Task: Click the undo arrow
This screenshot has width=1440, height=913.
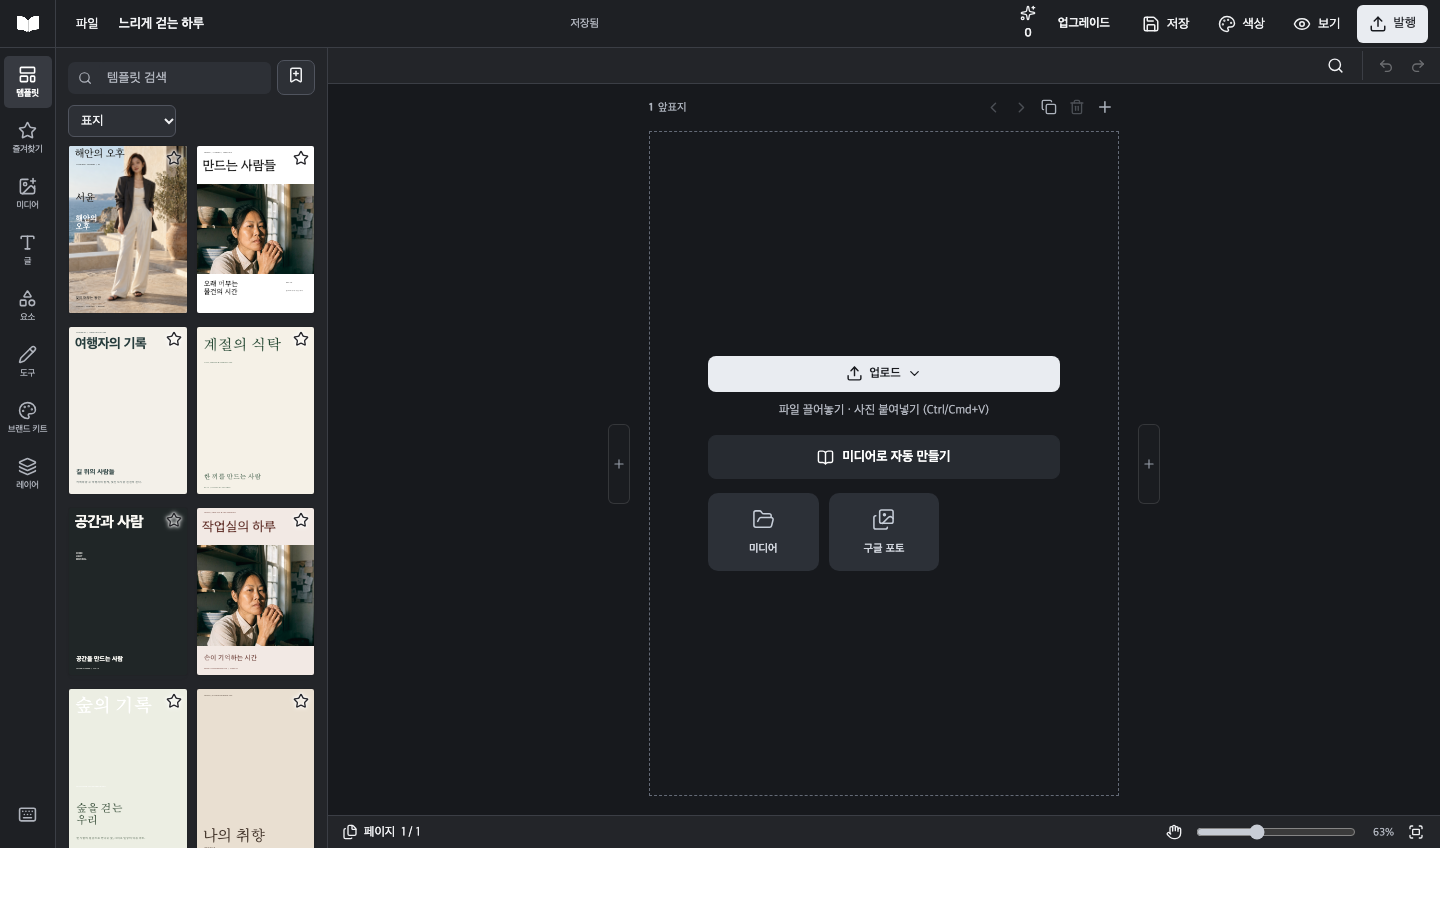Action: (1386, 66)
